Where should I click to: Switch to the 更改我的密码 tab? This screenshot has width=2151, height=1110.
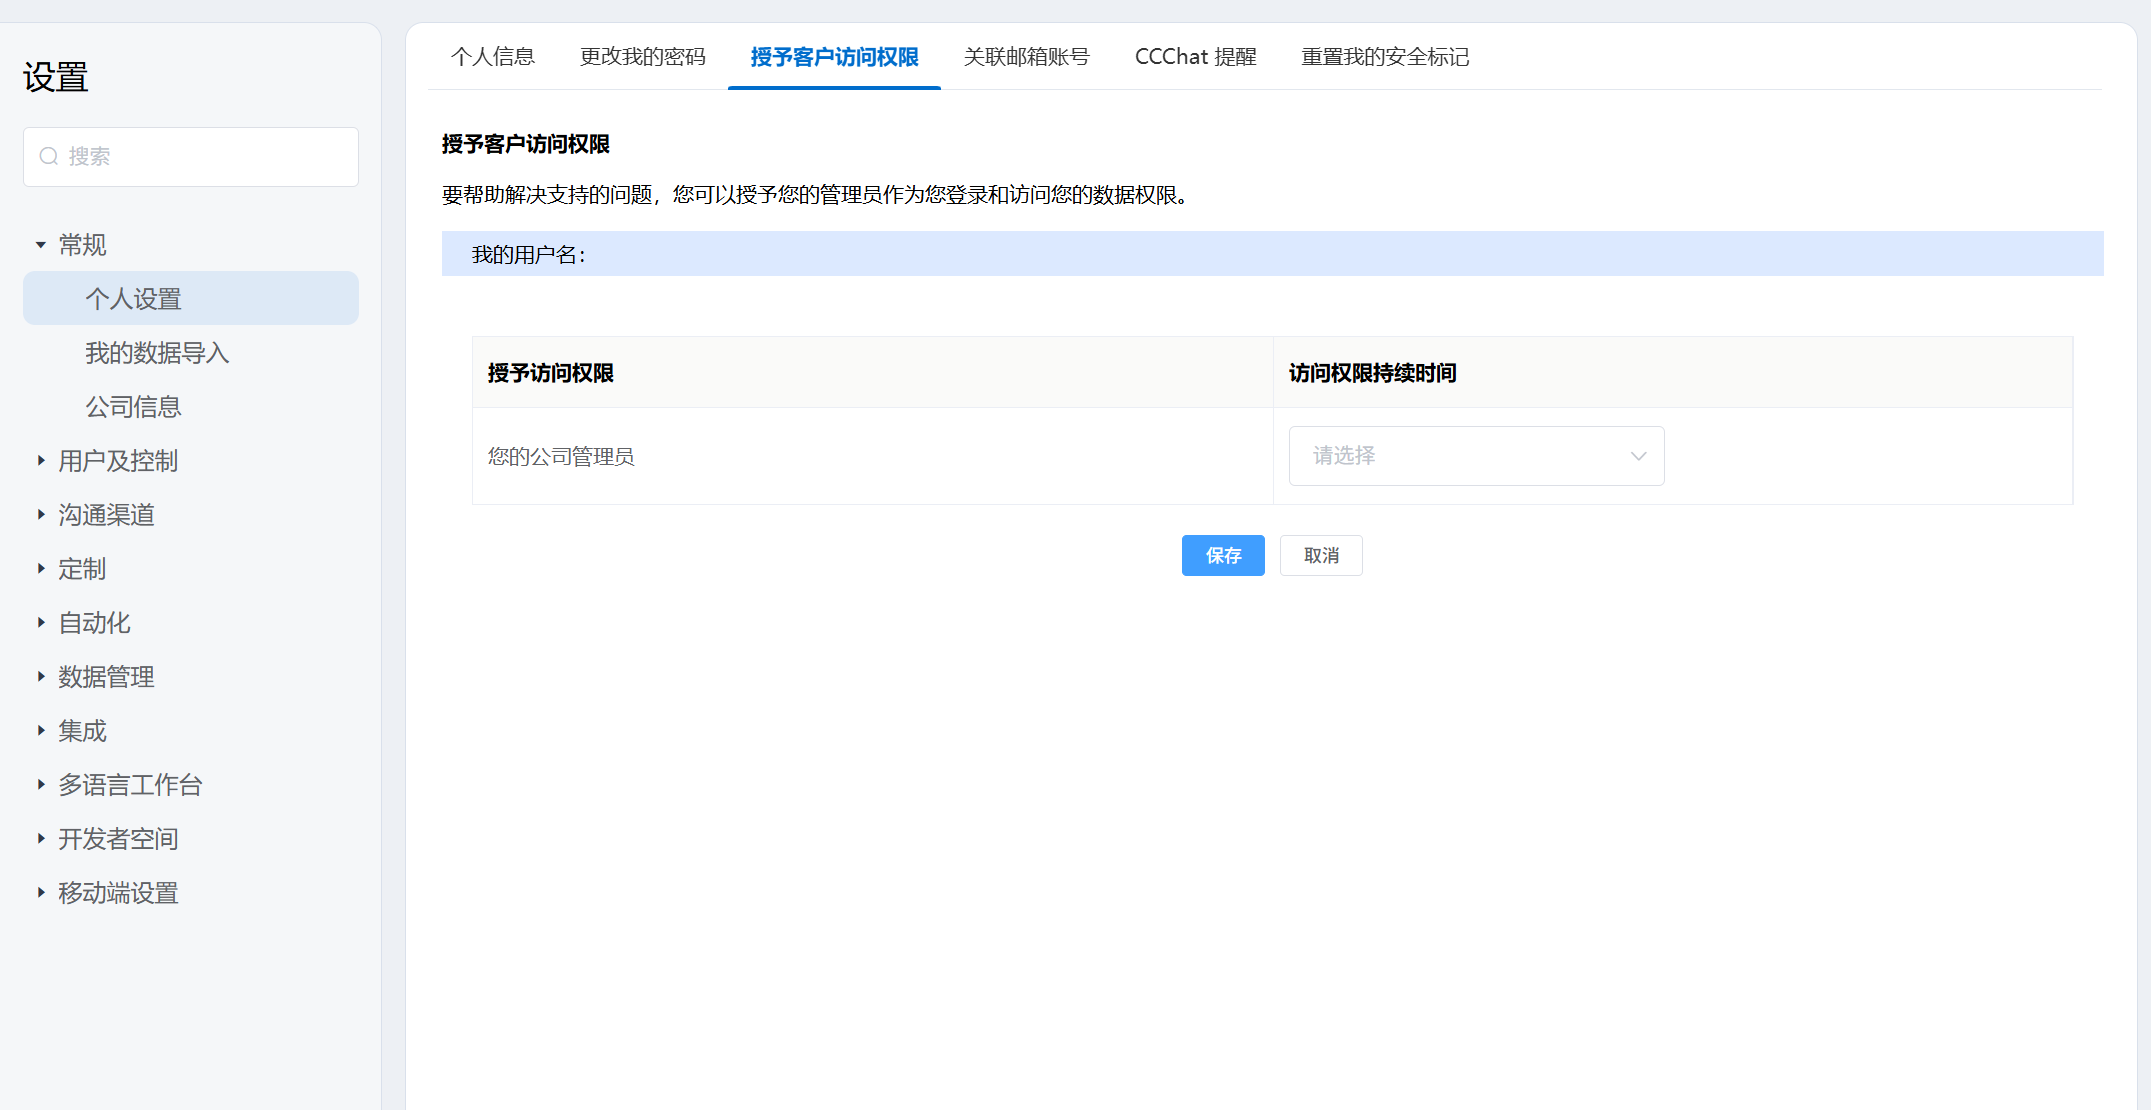(642, 57)
